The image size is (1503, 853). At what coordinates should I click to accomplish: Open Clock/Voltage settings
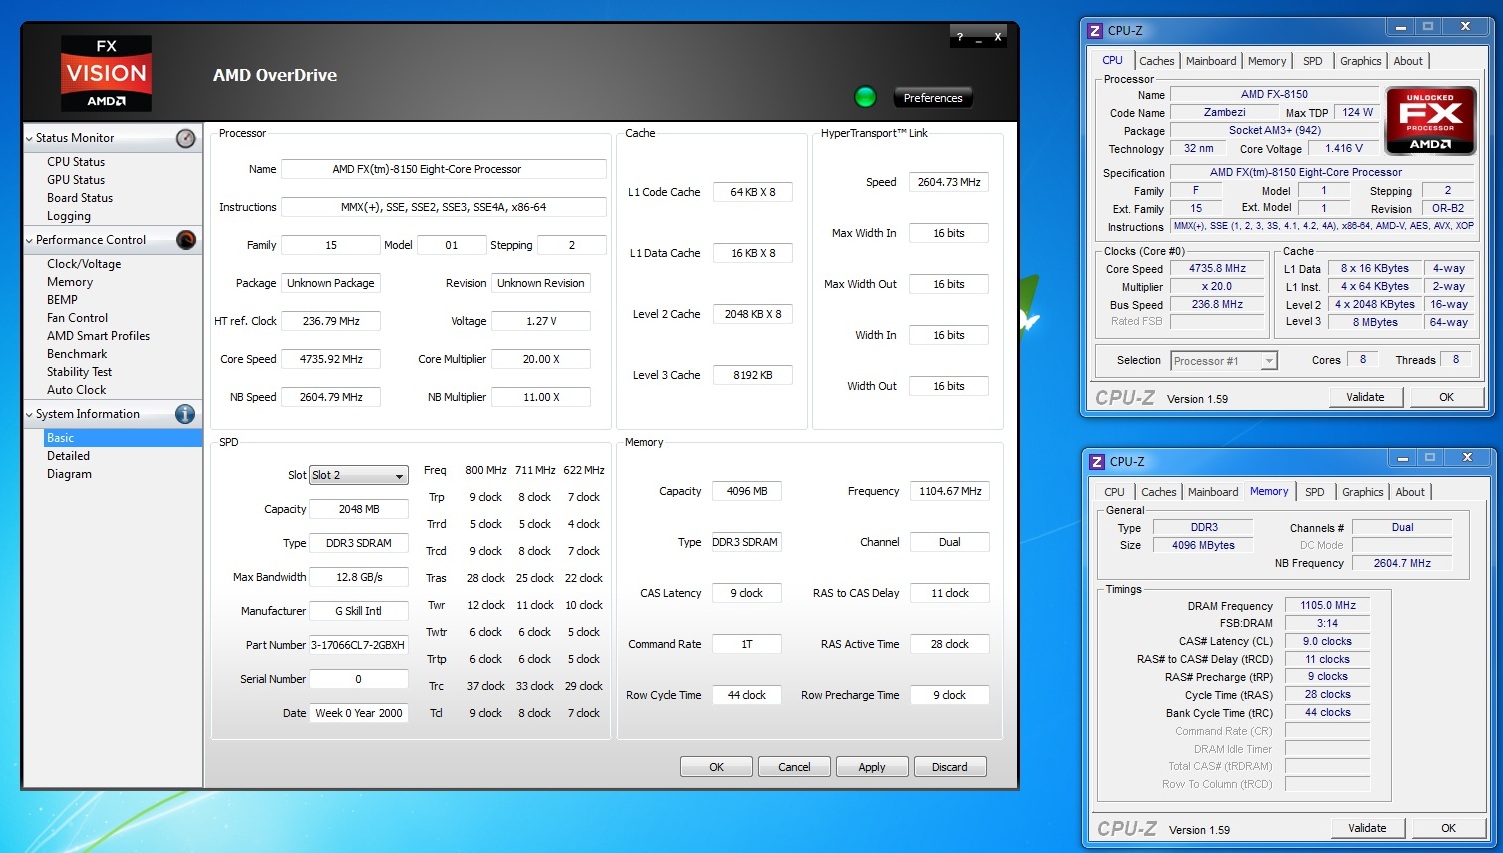84,264
